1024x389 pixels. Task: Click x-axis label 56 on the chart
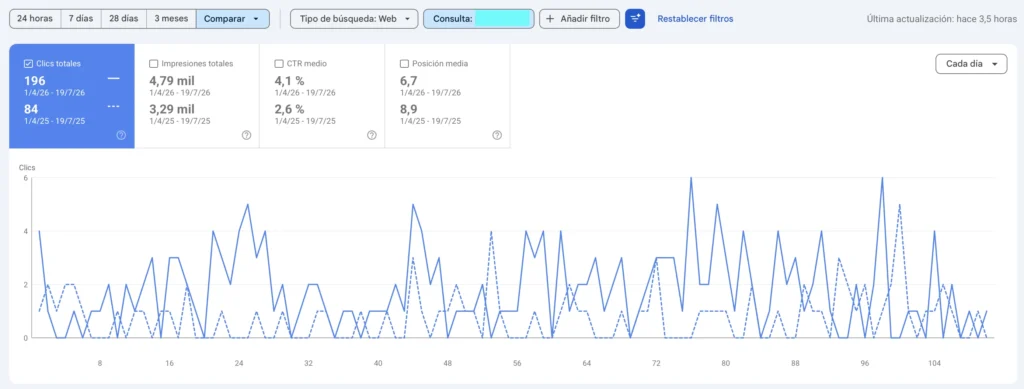517,364
